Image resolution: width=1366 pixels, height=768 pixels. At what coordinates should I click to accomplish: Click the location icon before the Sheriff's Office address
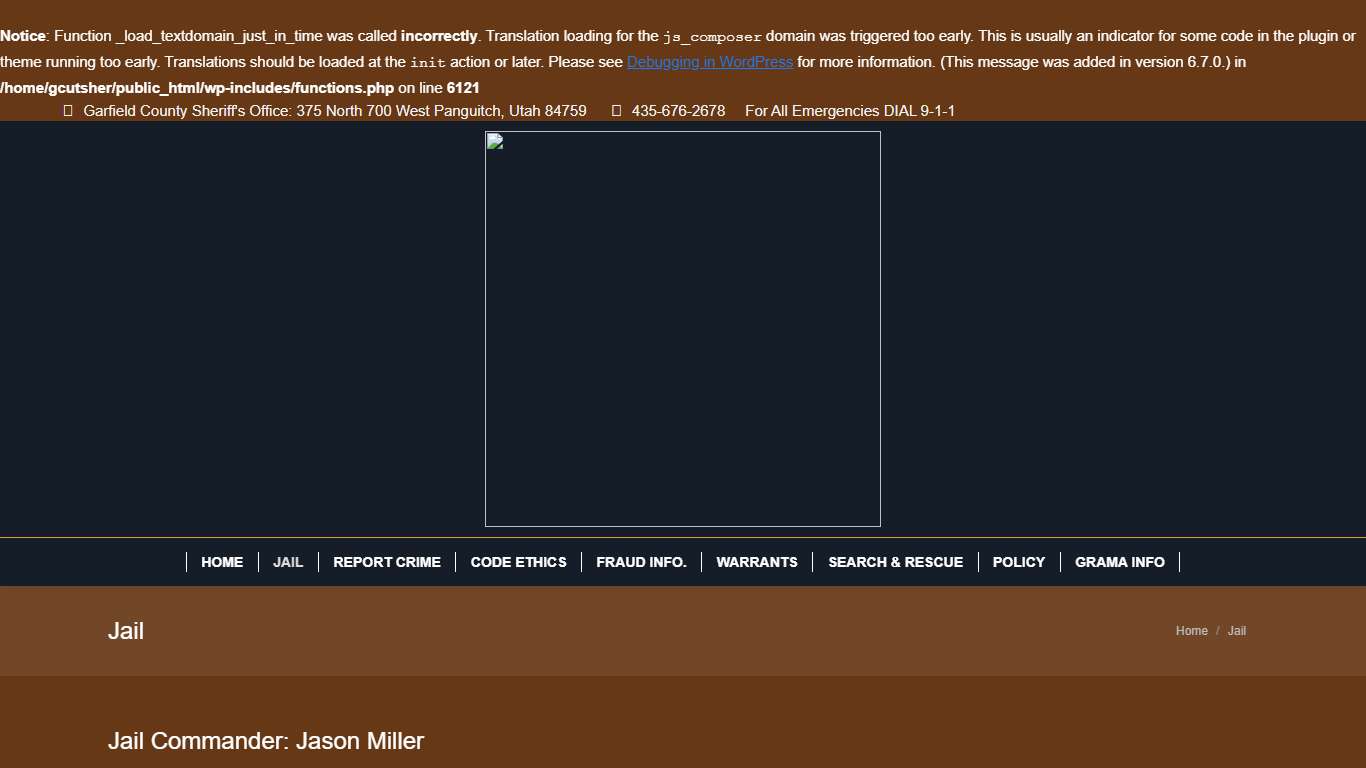(x=68, y=111)
